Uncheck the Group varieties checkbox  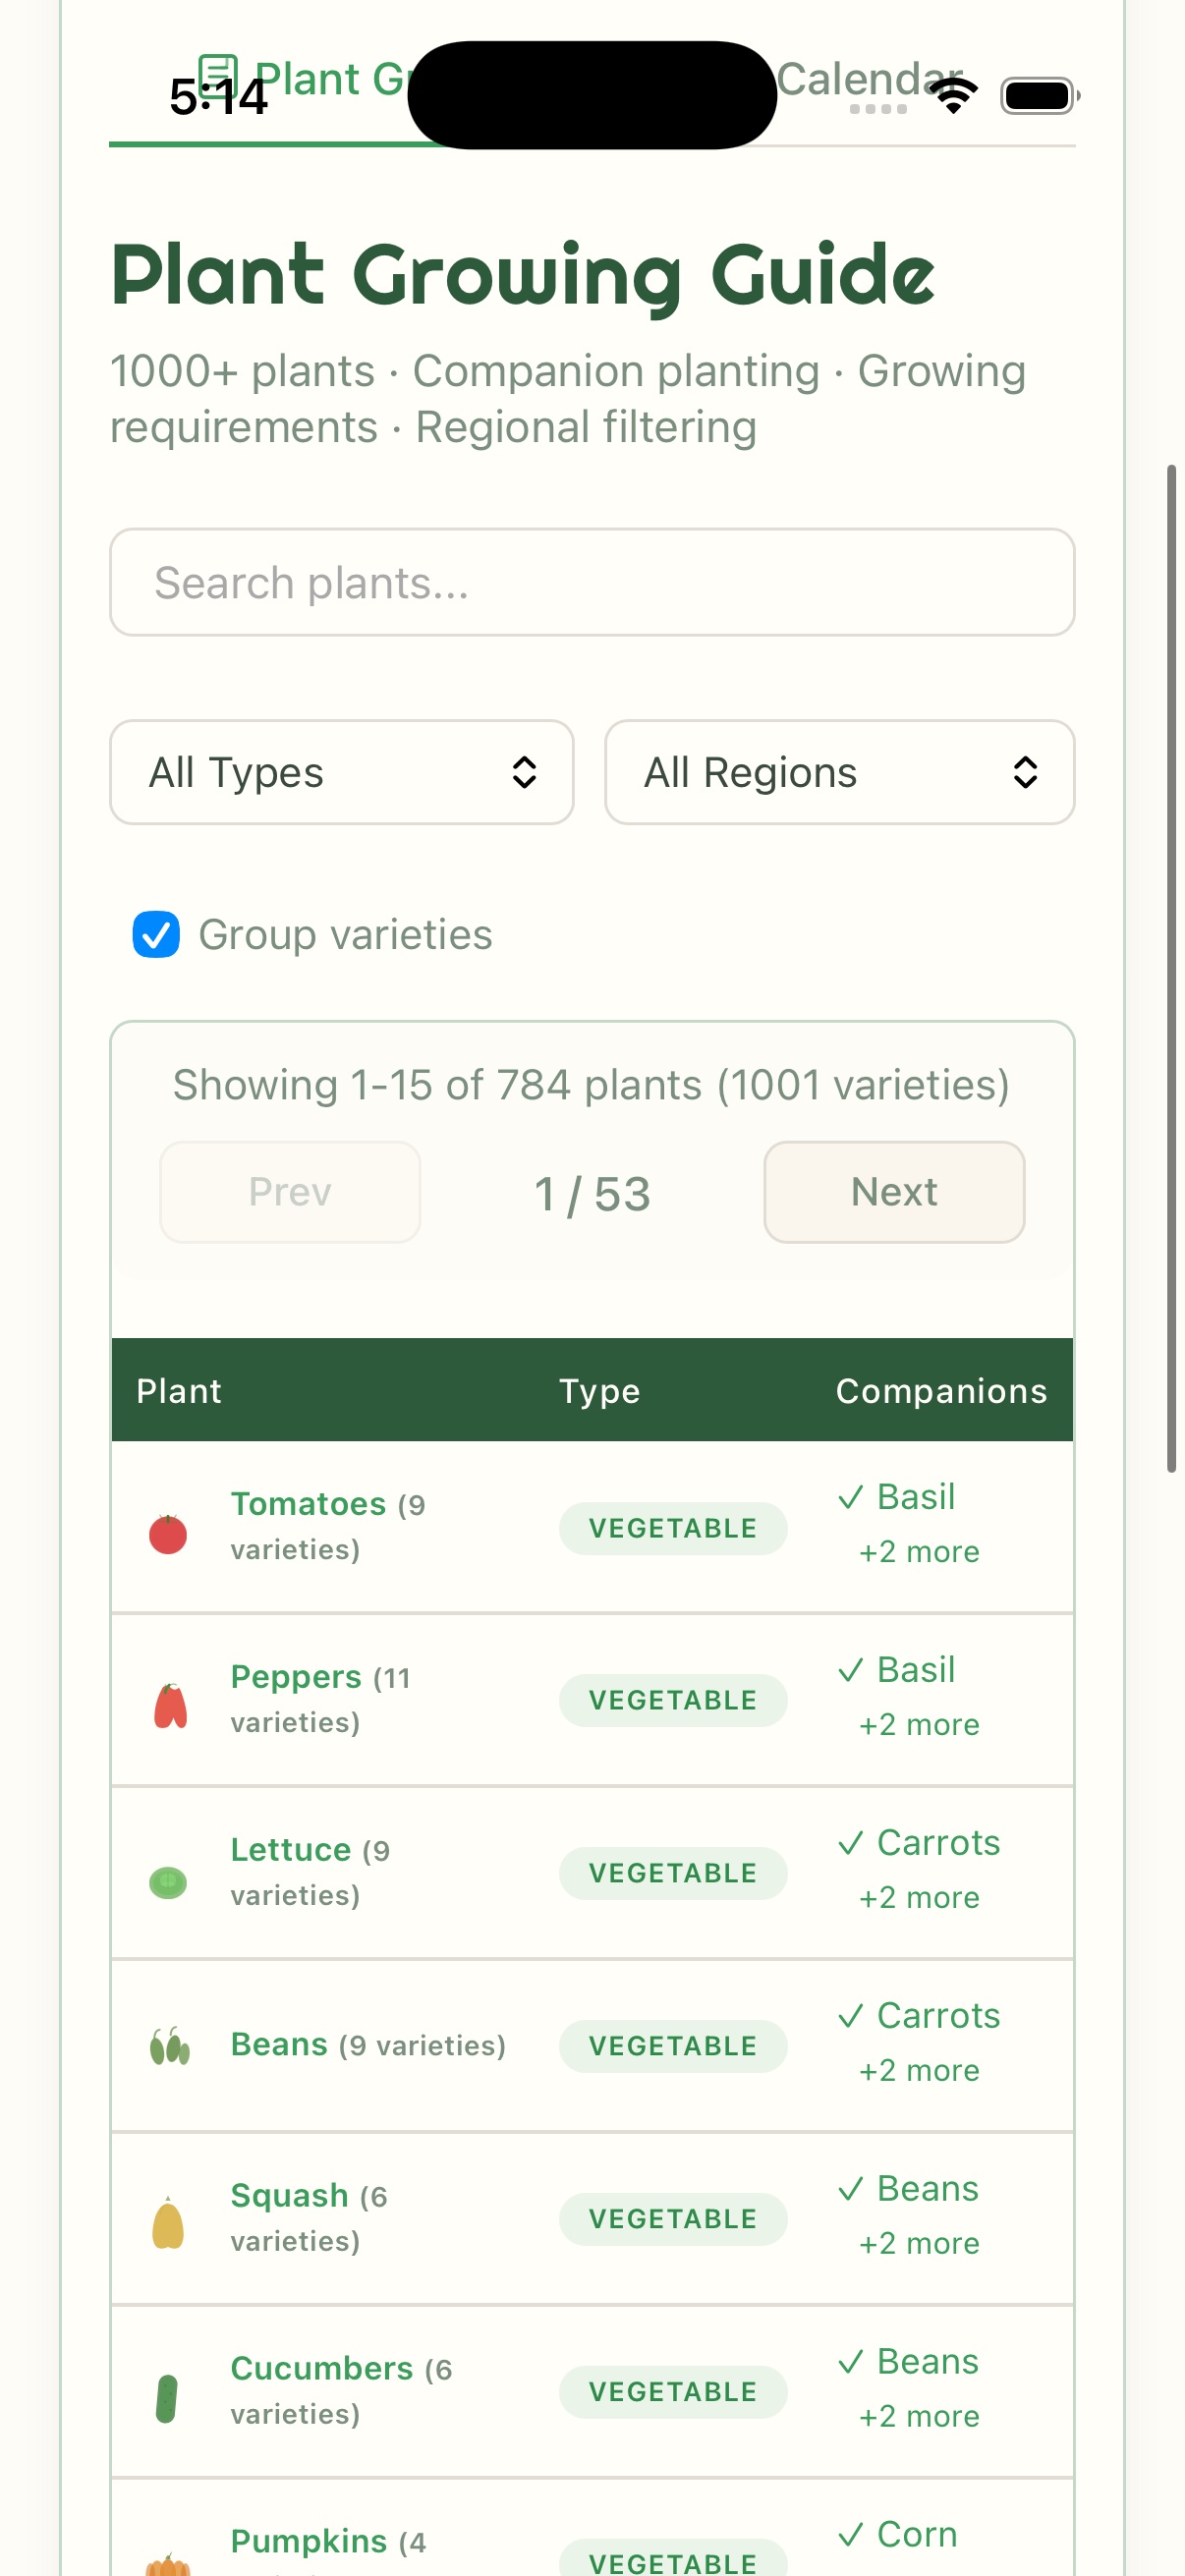[x=156, y=935]
